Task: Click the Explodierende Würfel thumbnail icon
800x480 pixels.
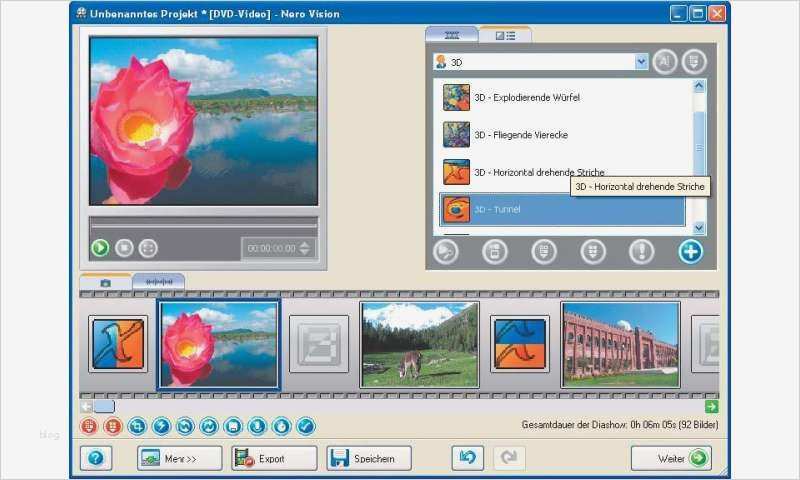Action: (x=456, y=97)
